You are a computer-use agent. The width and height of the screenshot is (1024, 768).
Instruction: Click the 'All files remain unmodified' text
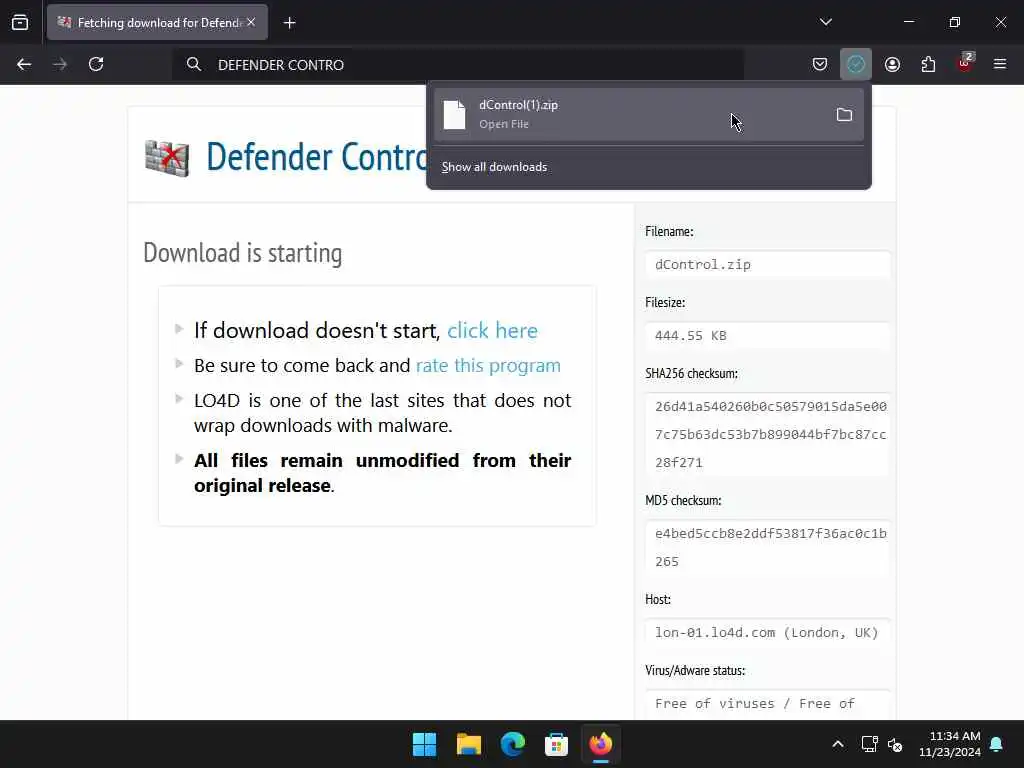click(382, 473)
